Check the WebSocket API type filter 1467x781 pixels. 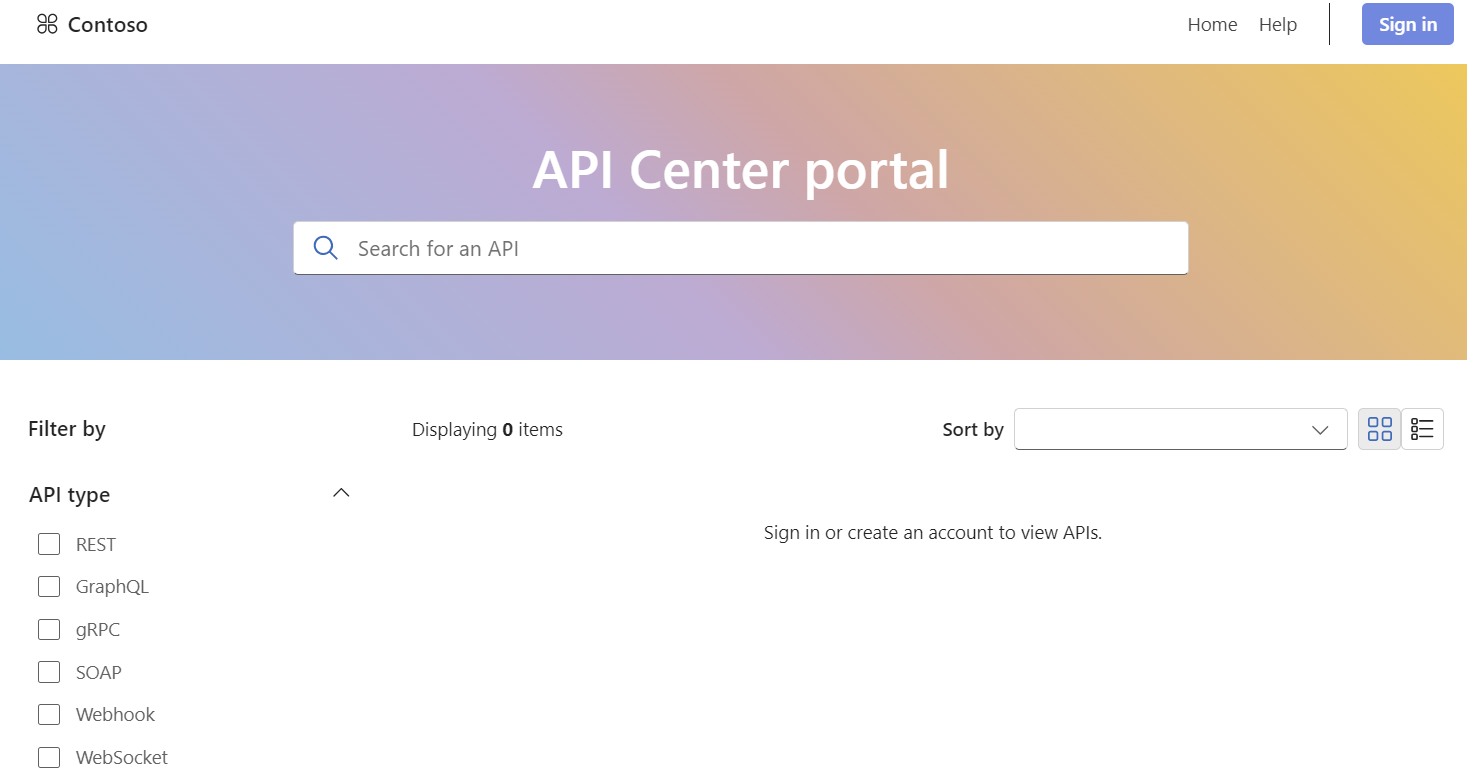pos(49,757)
